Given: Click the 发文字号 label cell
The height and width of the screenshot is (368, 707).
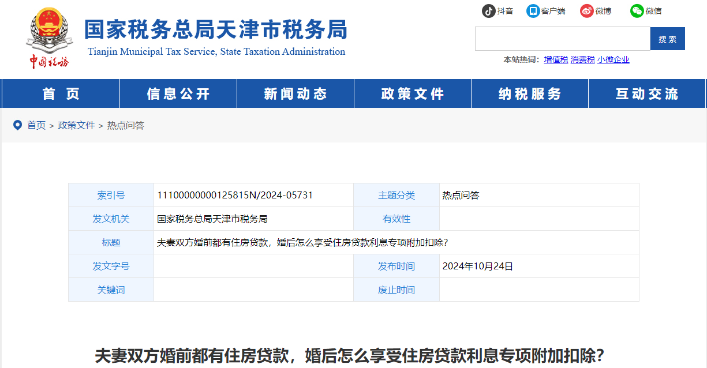Looking at the screenshot, I should coord(111,266).
